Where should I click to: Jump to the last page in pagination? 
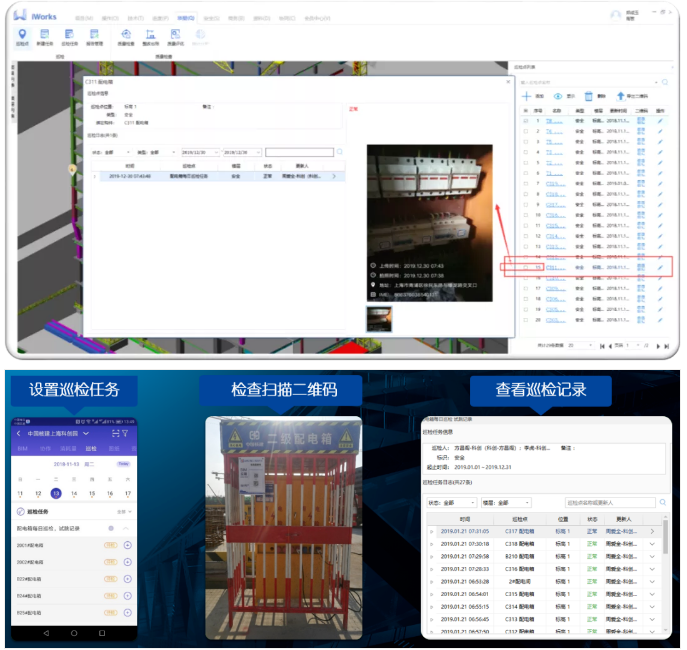coord(667,346)
